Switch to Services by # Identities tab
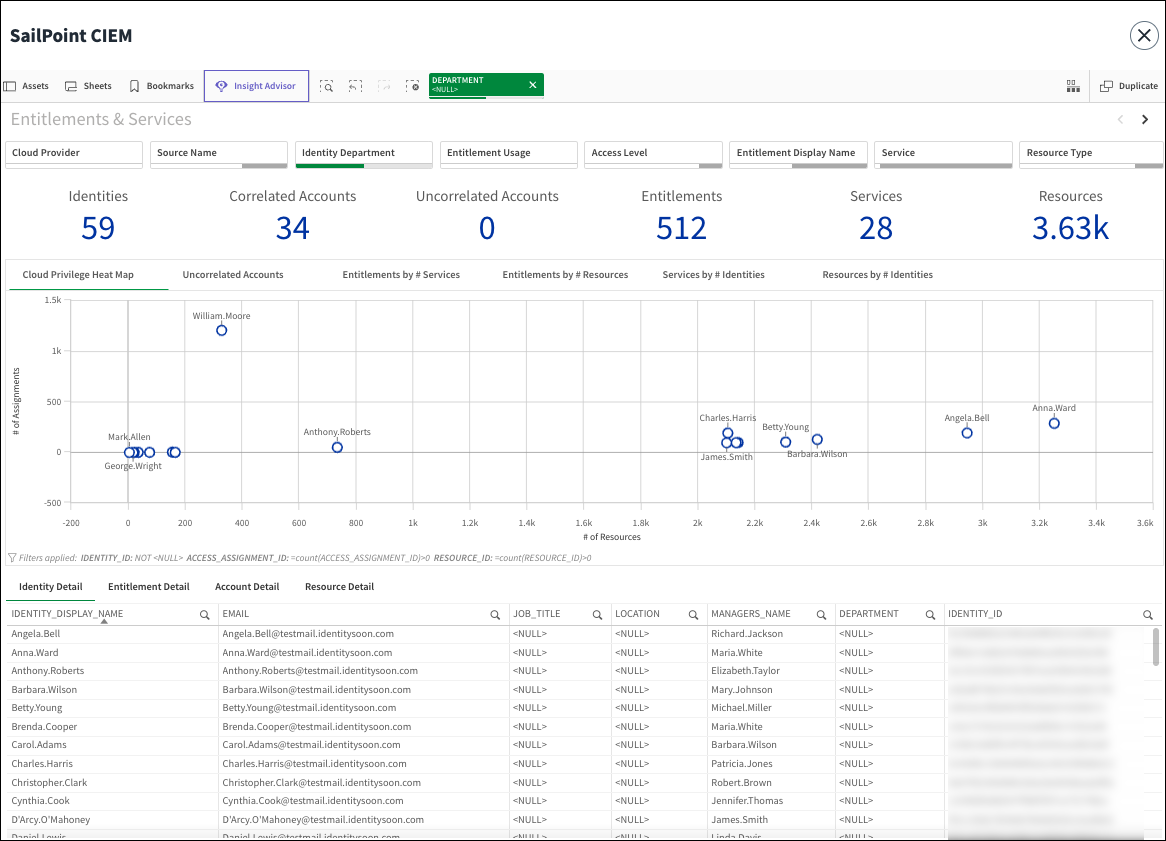Viewport: 1166px width, 841px height. 713,275
